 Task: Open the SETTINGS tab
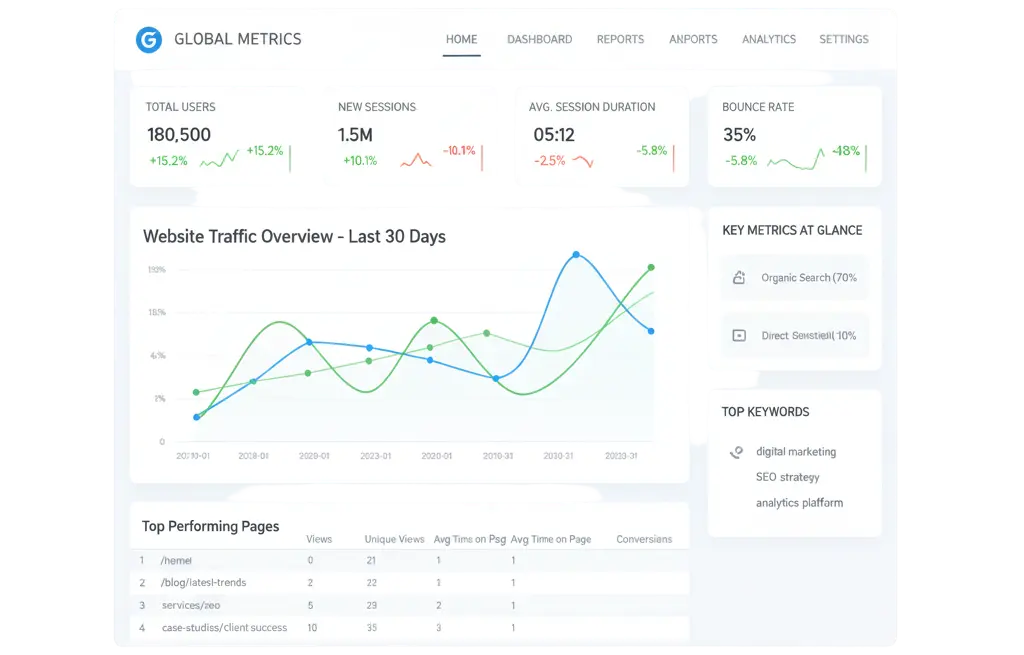(844, 39)
